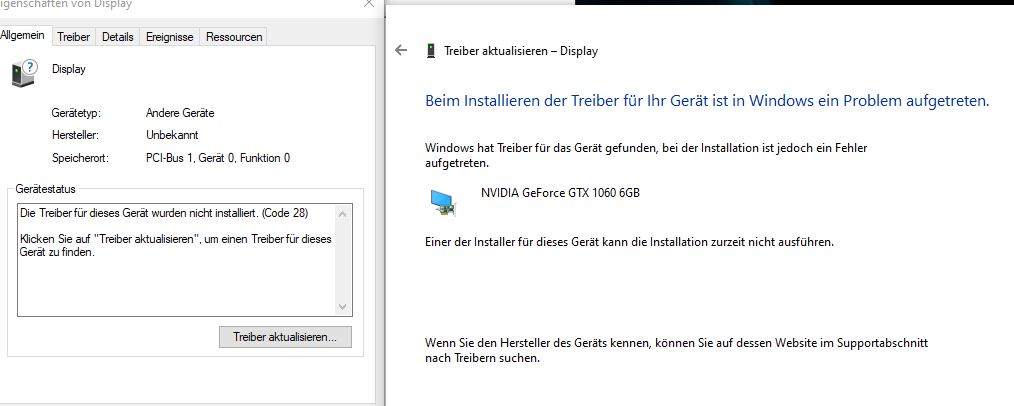Click the 'Gerätetyp:' label

76,113
